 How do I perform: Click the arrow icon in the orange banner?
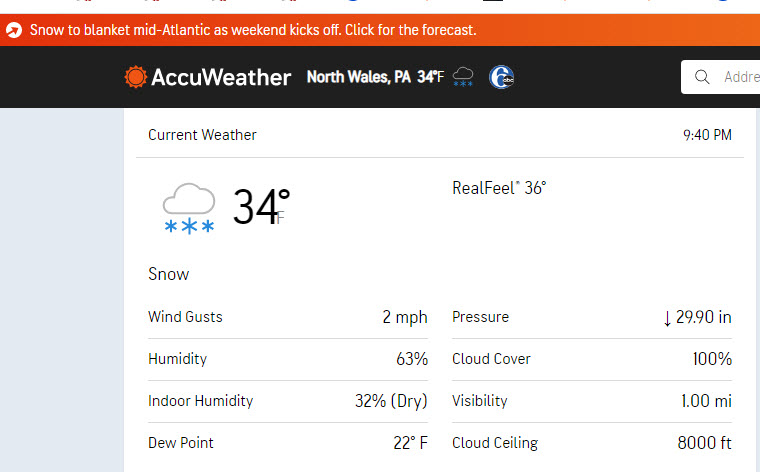click(14, 30)
